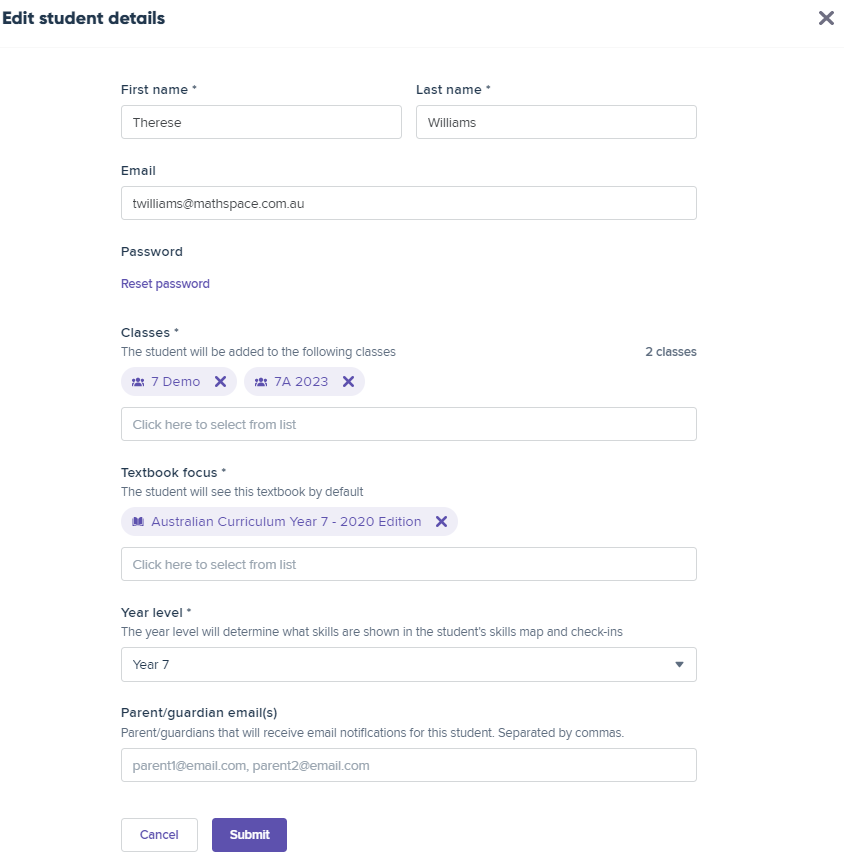Viewport: 844px width, 855px height.
Task: Close the Edit student details dialog
Action: [x=826, y=18]
